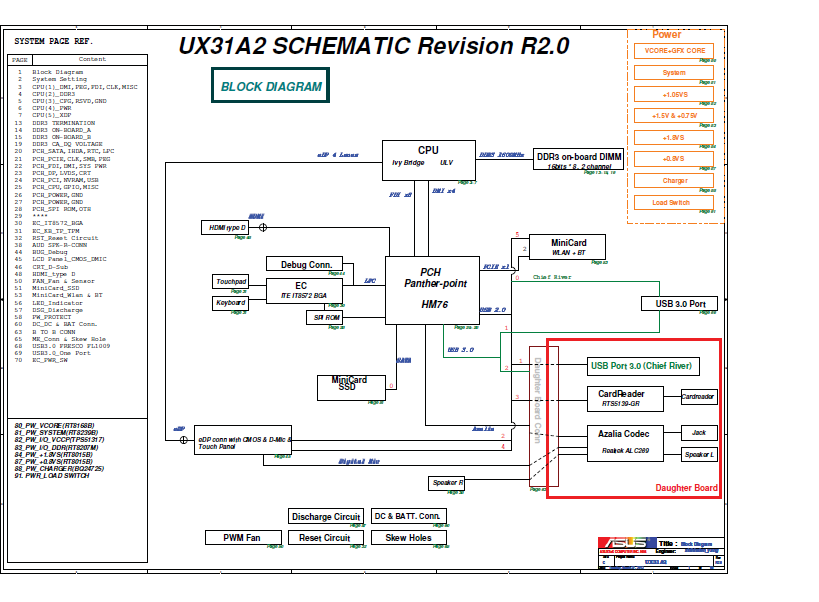Select page row 20 PCH_SATA,IHDA,RTC,LPC

point(64,151)
